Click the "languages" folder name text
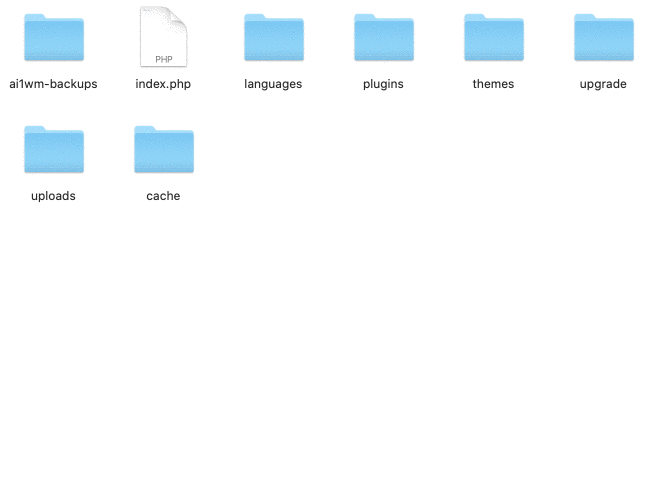This screenshot has width=672, height=503. tap(273, 84)
